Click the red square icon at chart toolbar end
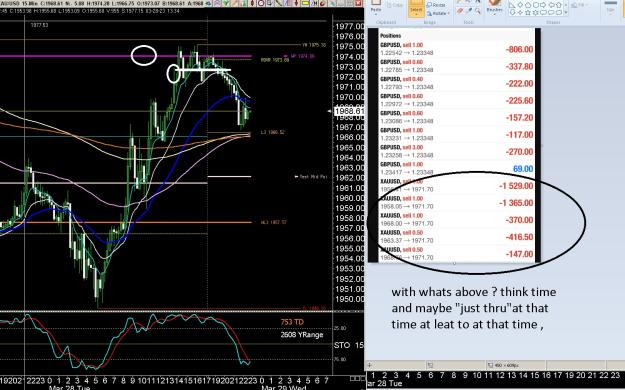The width and height of the screenshot is (625, 390). [358, 3]
